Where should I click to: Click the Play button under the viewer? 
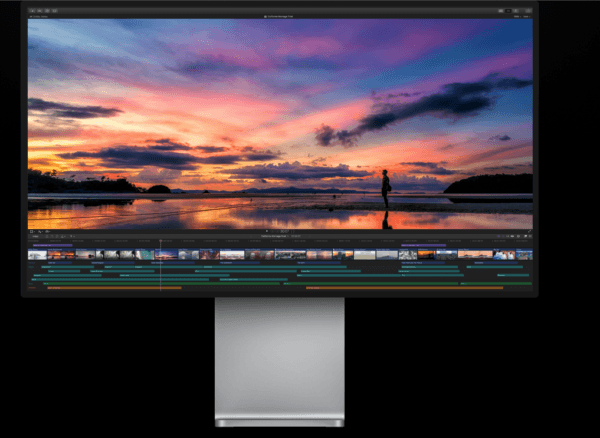(267, 231)
